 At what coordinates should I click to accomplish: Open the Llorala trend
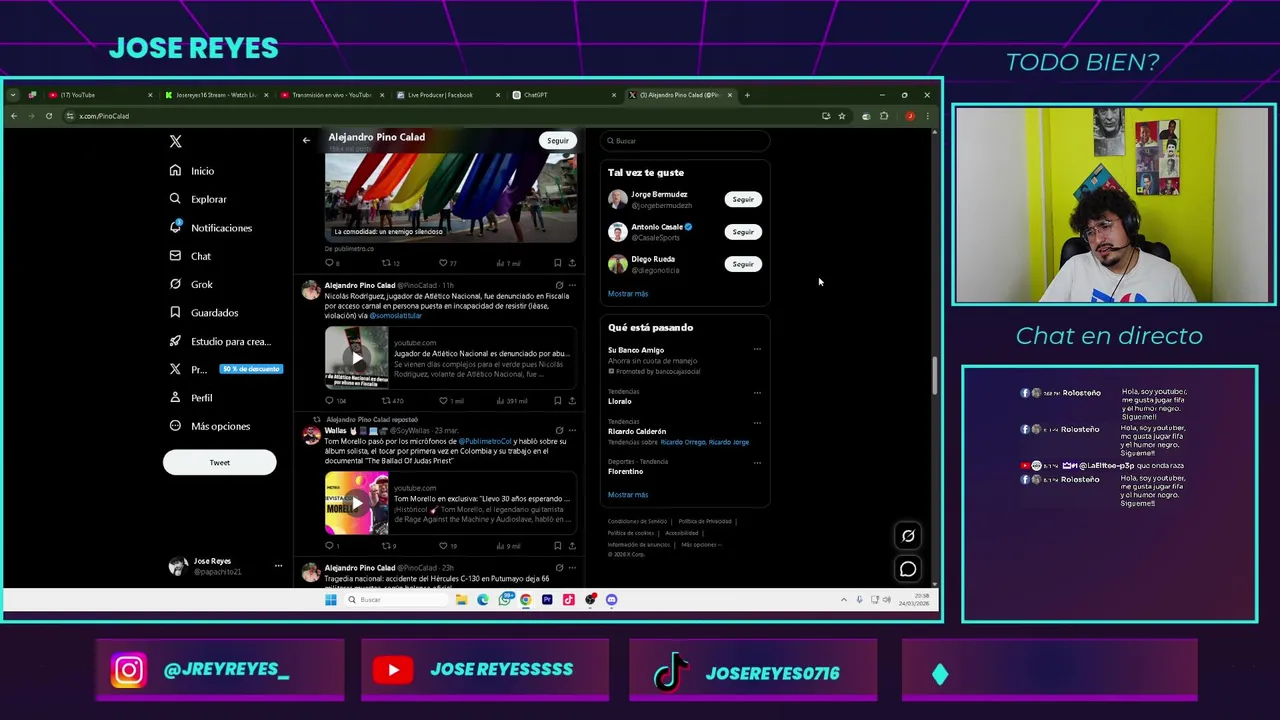point(620,401)
